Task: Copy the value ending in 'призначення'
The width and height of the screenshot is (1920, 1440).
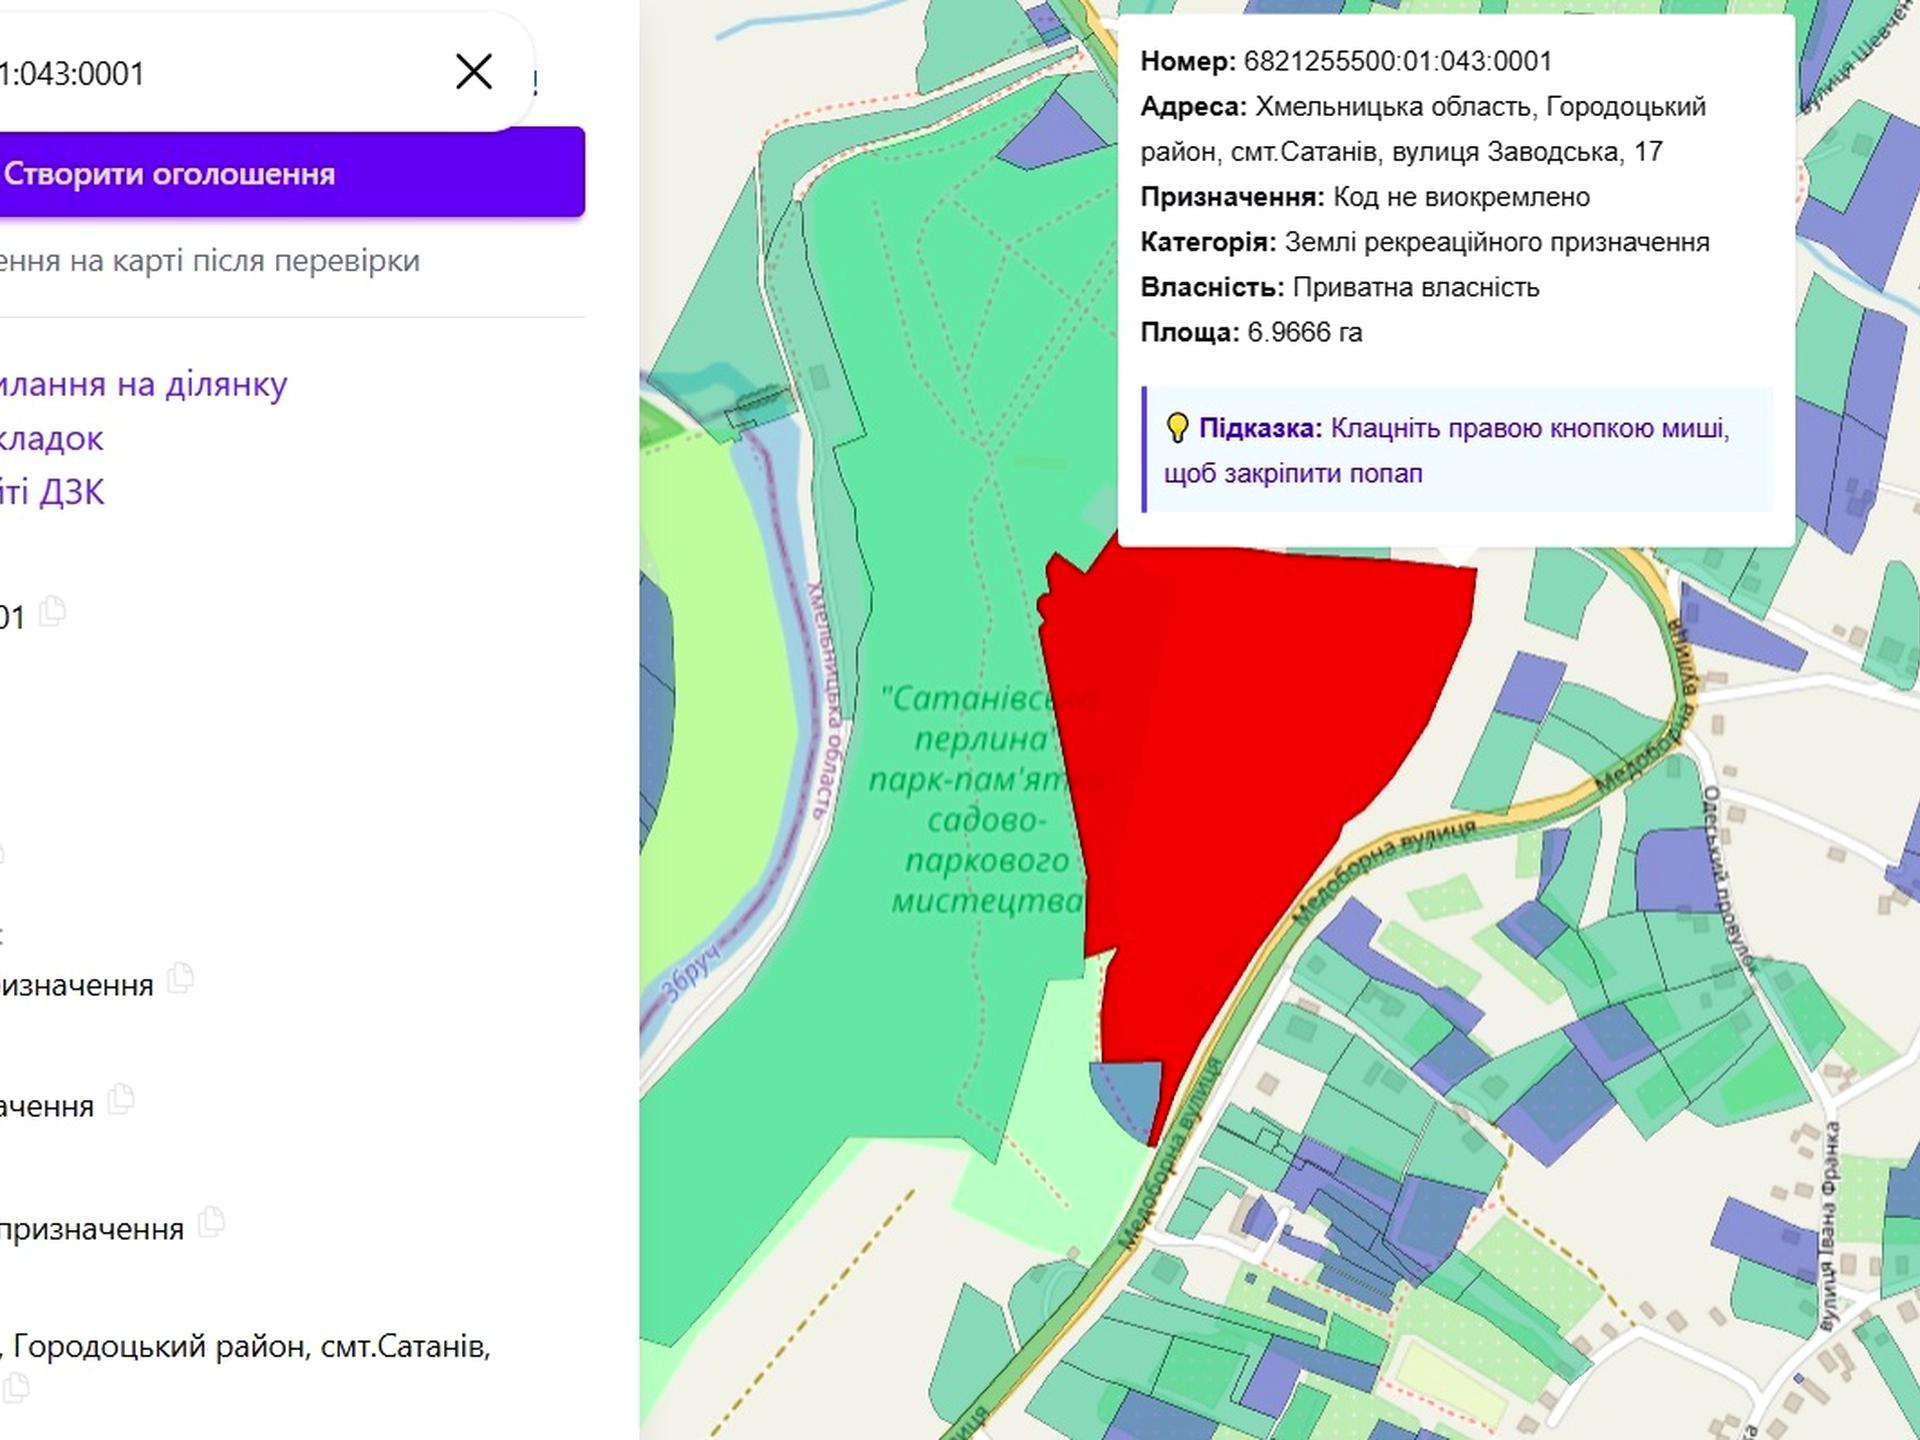Action: (x=211, y=1222)
